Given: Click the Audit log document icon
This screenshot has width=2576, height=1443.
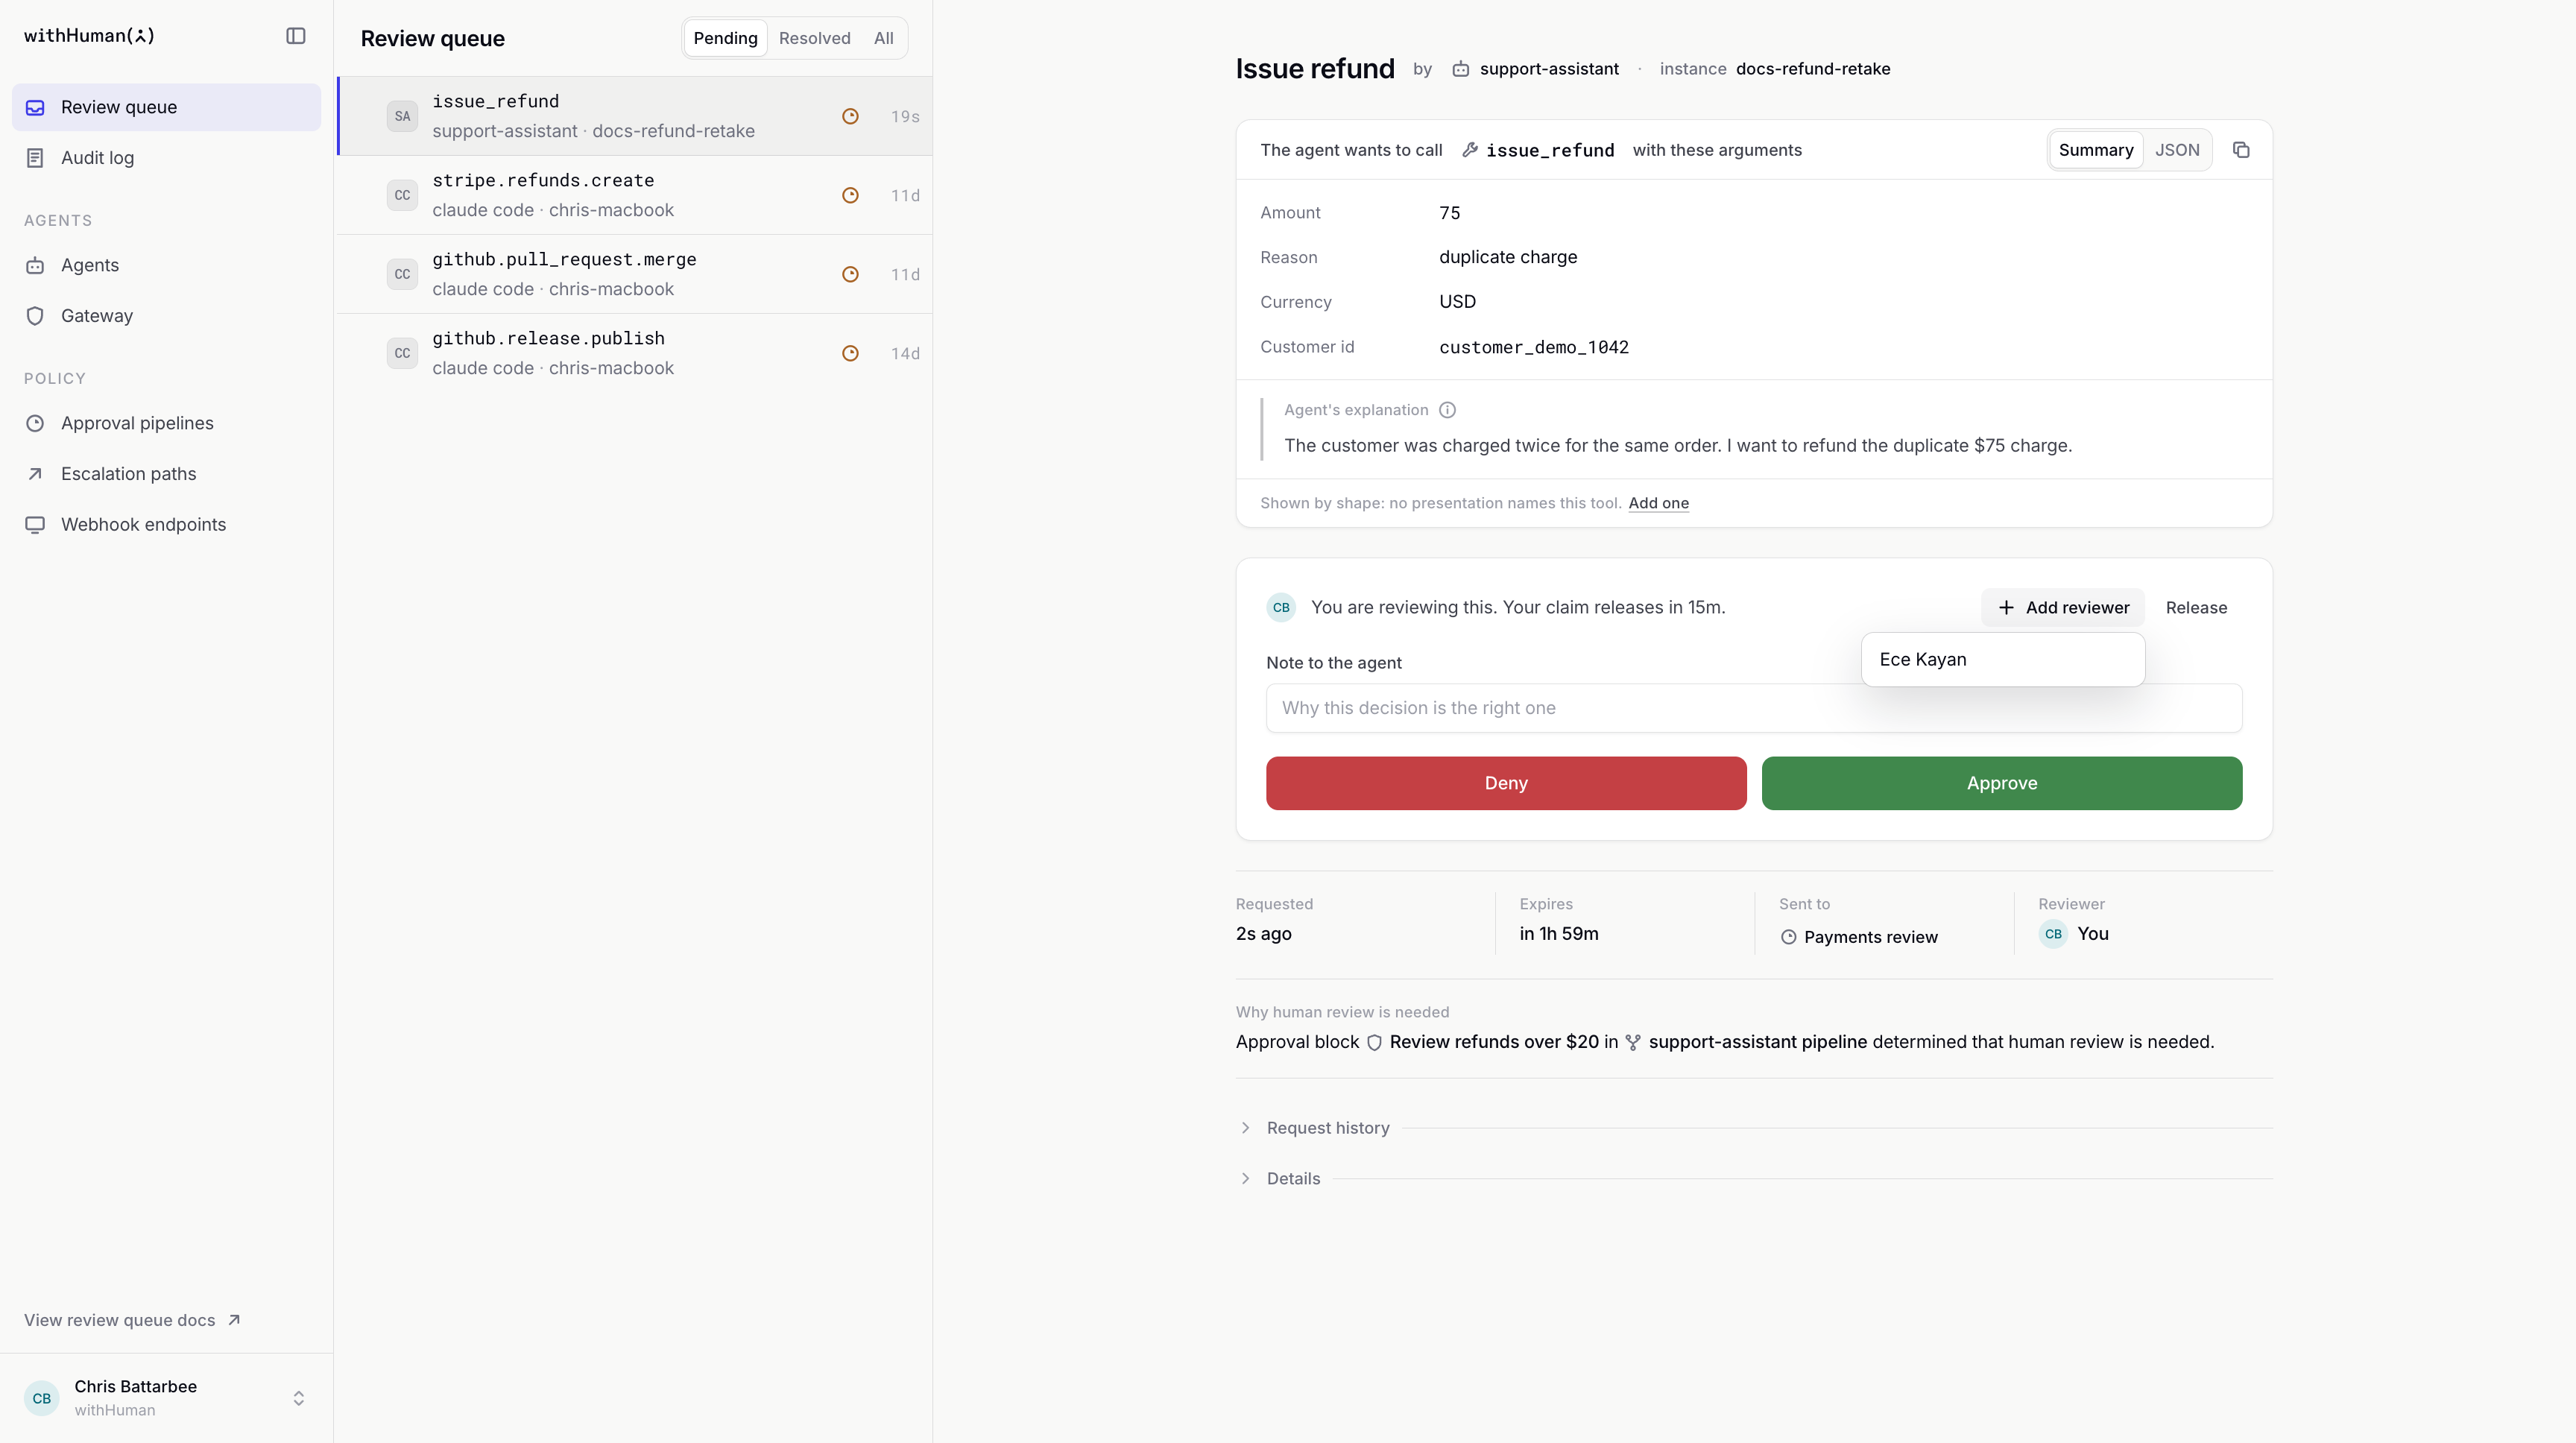Looking at the screenshot, I should coord(35,158).
